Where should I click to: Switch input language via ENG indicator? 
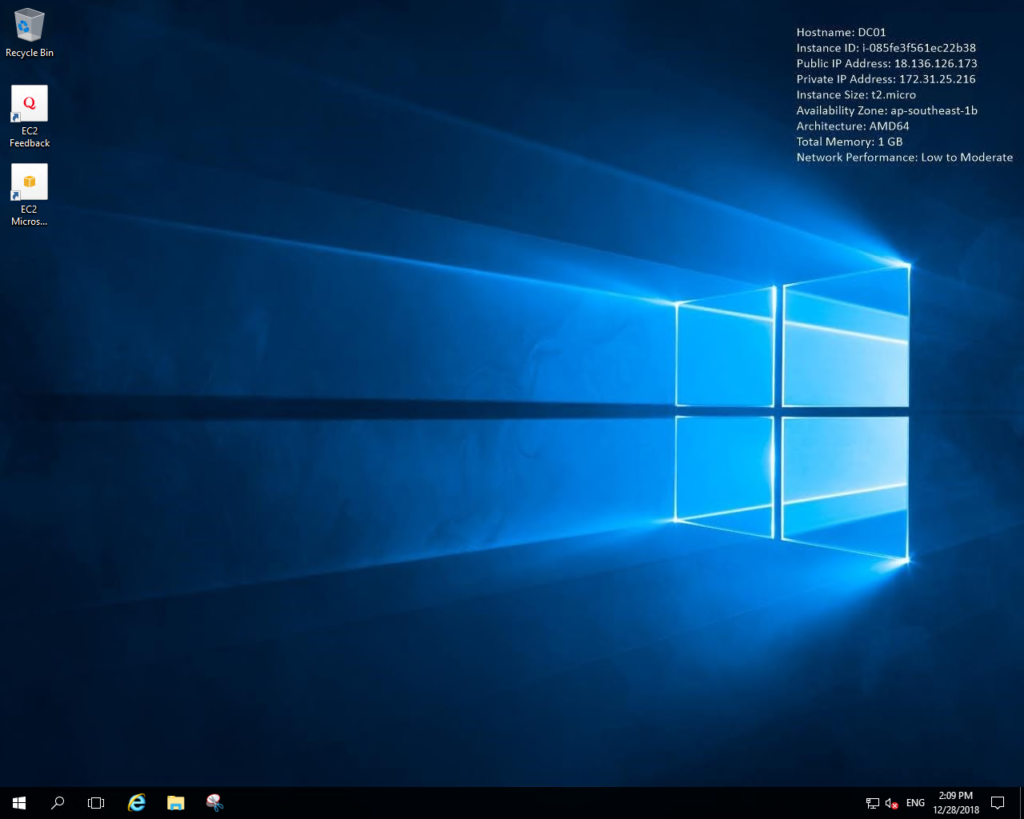[915, 803]
